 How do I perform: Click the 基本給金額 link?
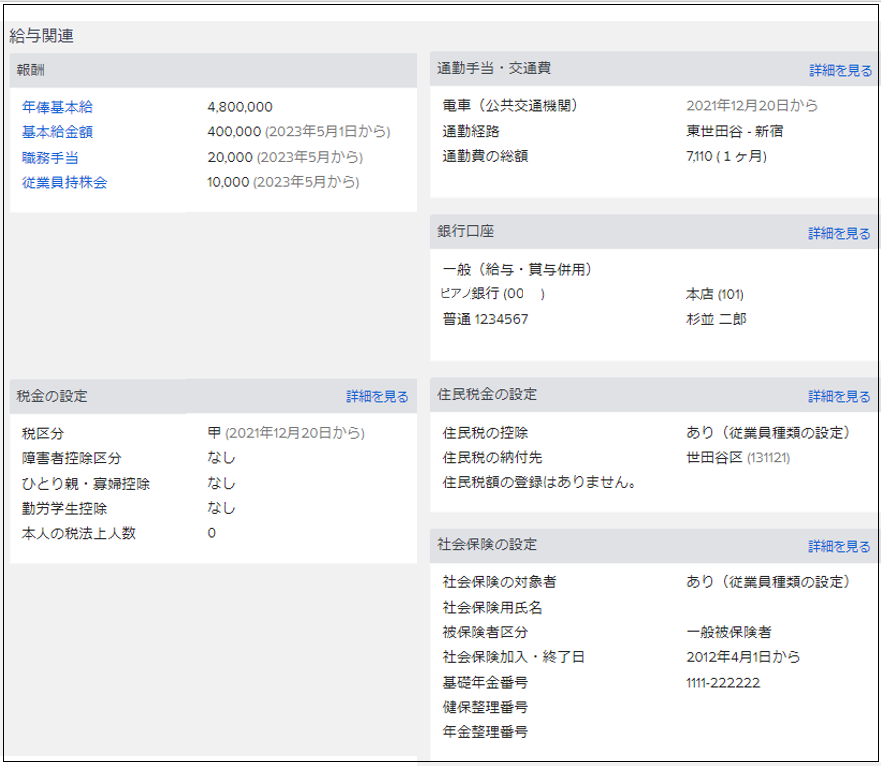pos(57,132)
